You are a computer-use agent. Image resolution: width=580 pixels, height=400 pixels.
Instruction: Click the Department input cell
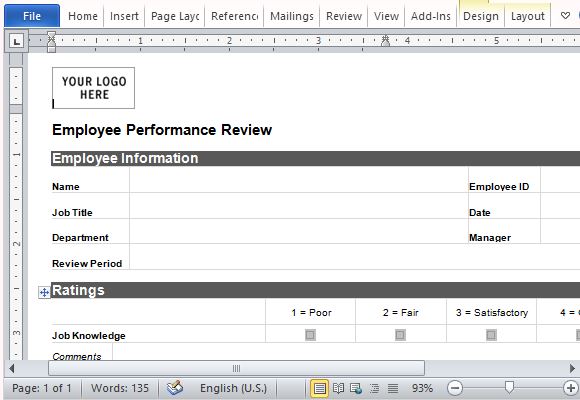299,231
